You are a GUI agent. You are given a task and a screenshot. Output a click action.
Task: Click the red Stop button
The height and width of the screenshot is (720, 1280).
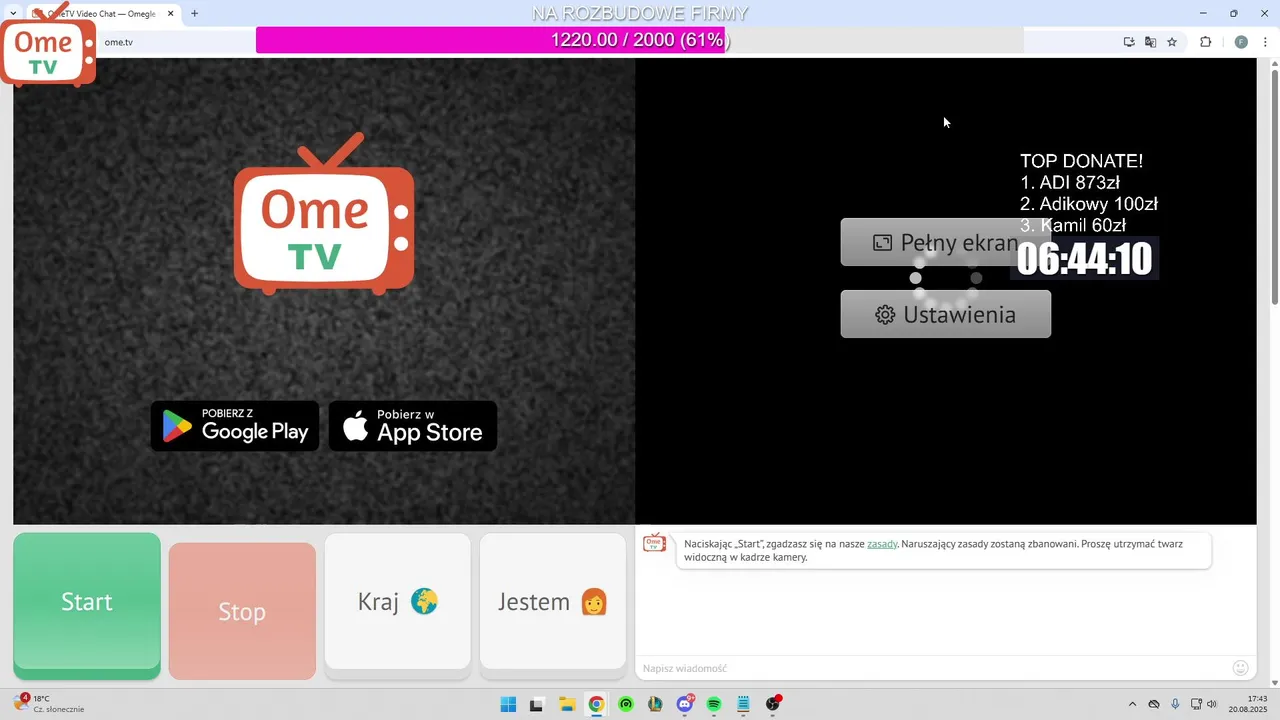[x=242, y=611]
